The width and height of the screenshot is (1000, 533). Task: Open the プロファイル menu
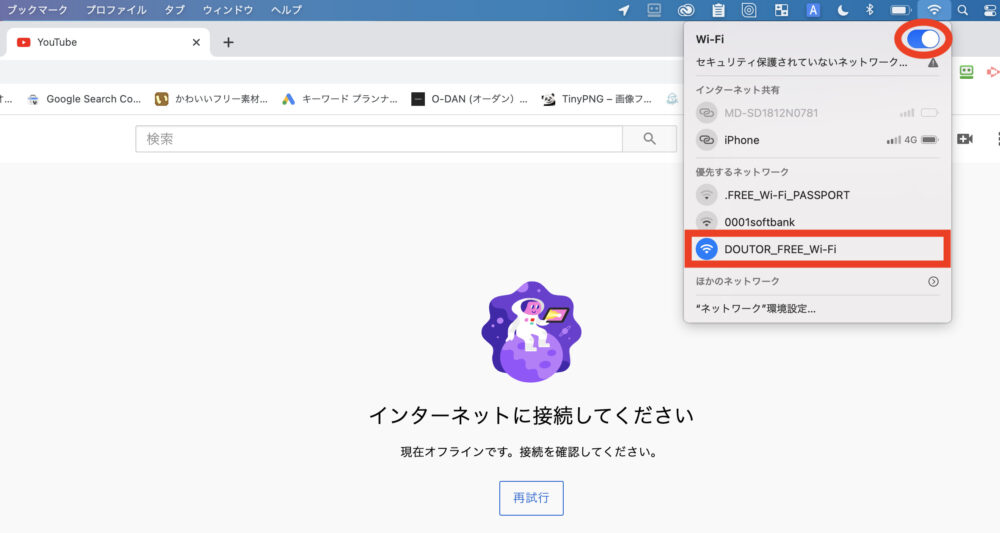116,10
